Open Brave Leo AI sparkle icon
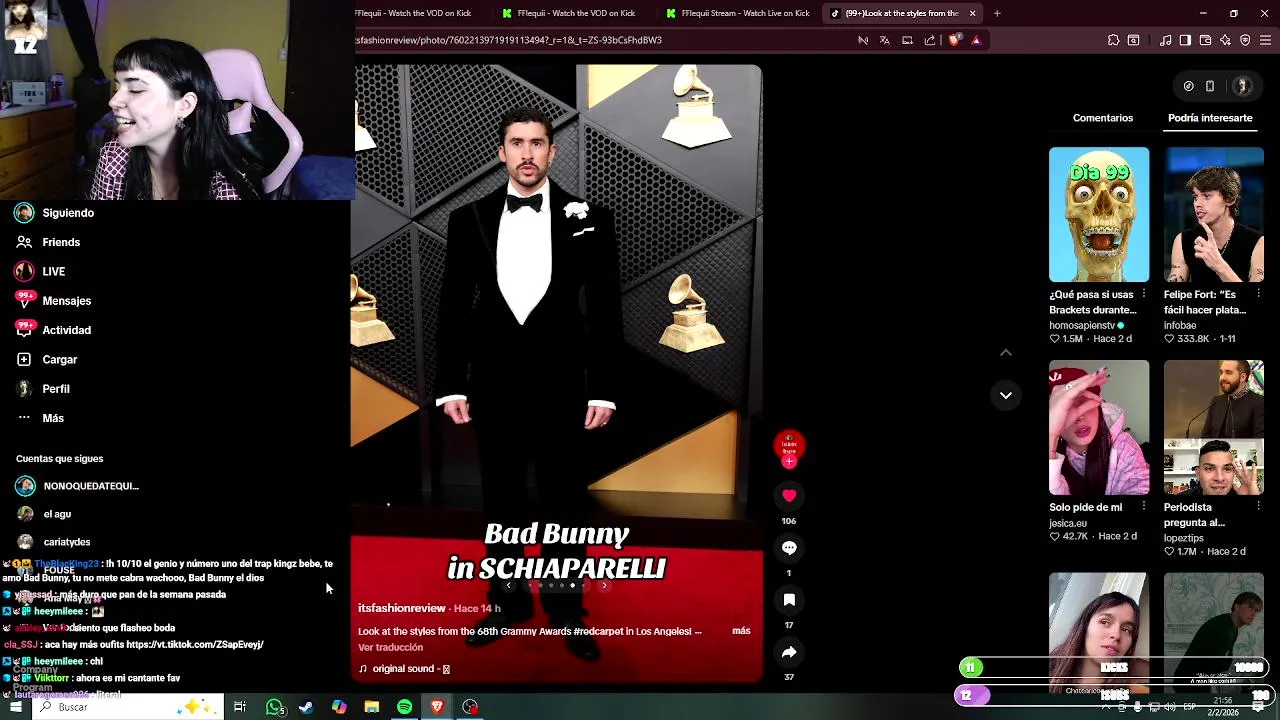Viewport: 1280px width, 720px height. click(1225, 40)
